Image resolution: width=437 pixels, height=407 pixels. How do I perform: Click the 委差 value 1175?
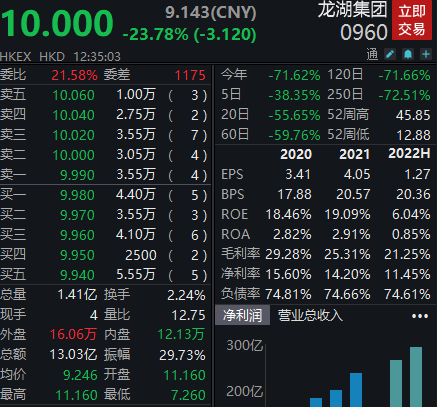[x=190, y=75]
